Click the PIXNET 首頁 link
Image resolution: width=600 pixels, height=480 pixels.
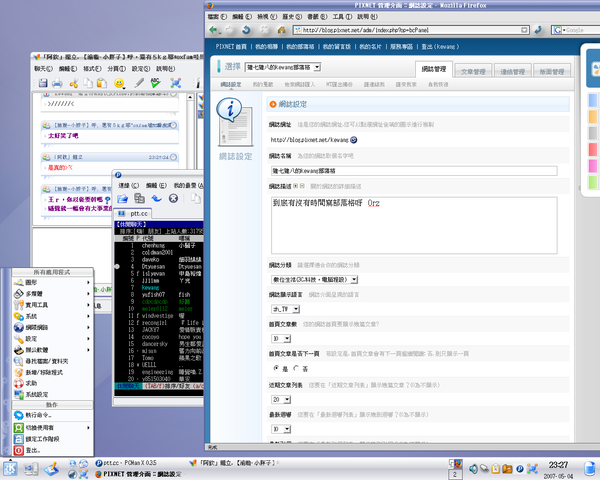(x=231, y=47)
